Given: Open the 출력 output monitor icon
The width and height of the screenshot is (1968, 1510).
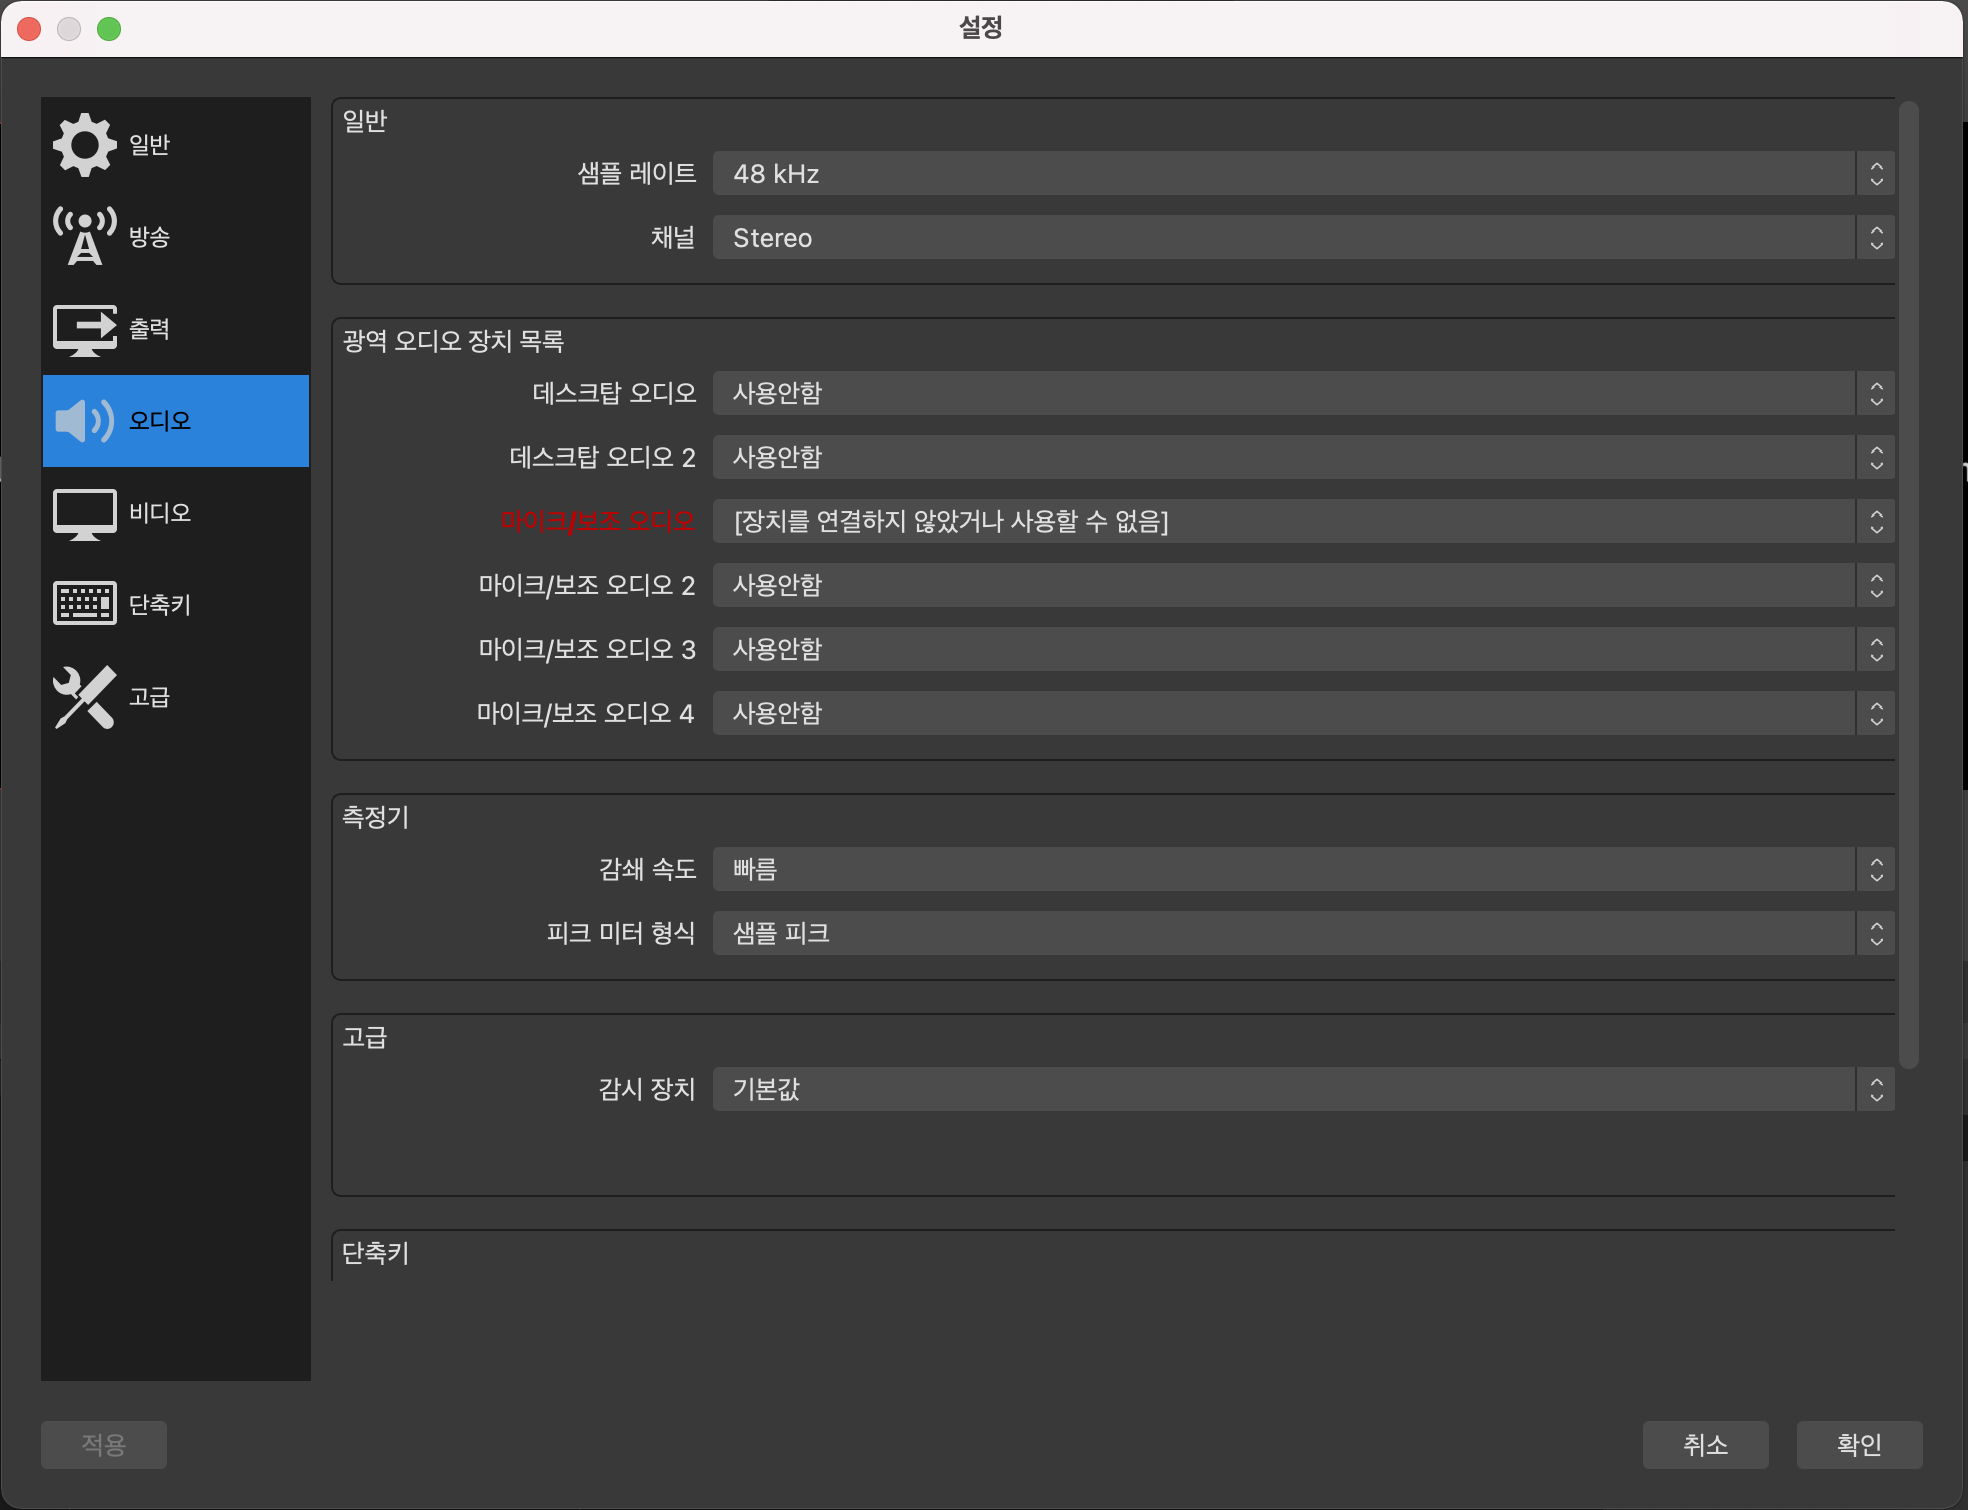Looking at the screenshot, I should point(84,329).
